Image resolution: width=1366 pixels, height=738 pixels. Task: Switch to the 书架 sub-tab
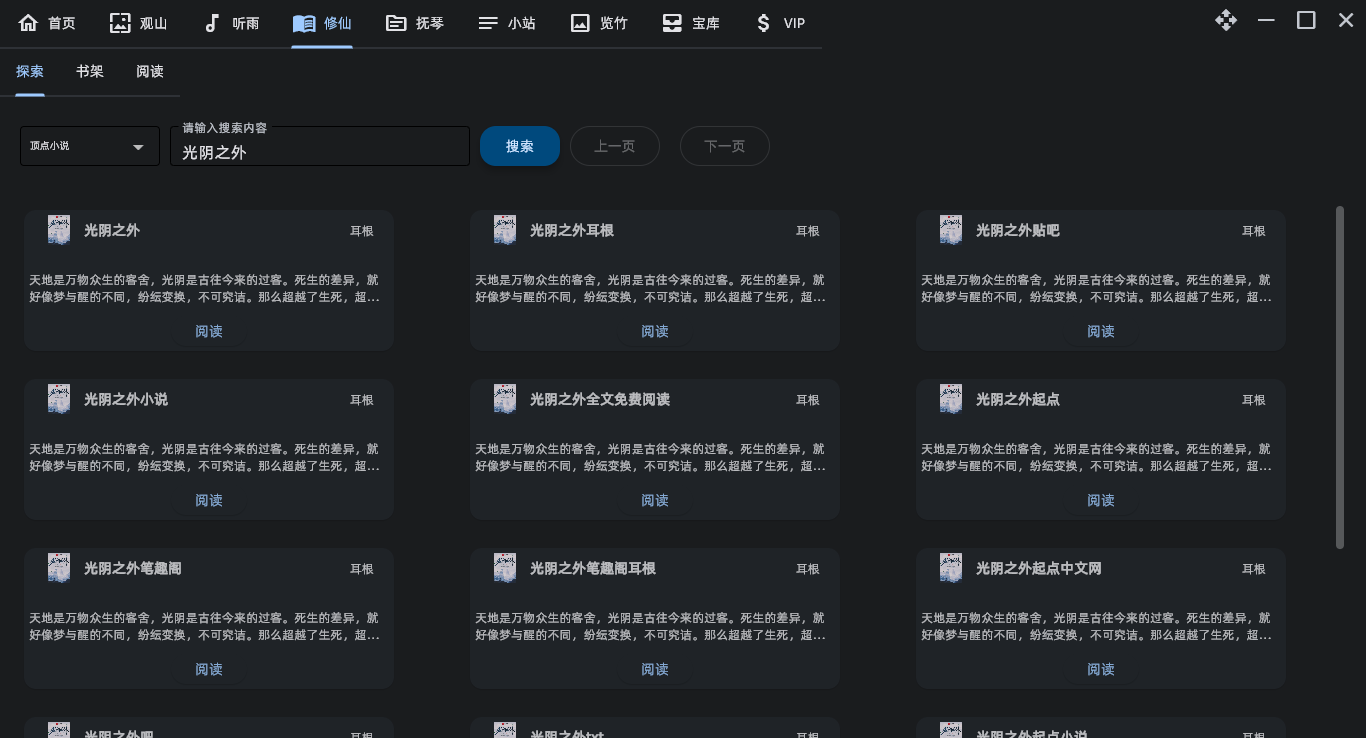tap(90, 72)
